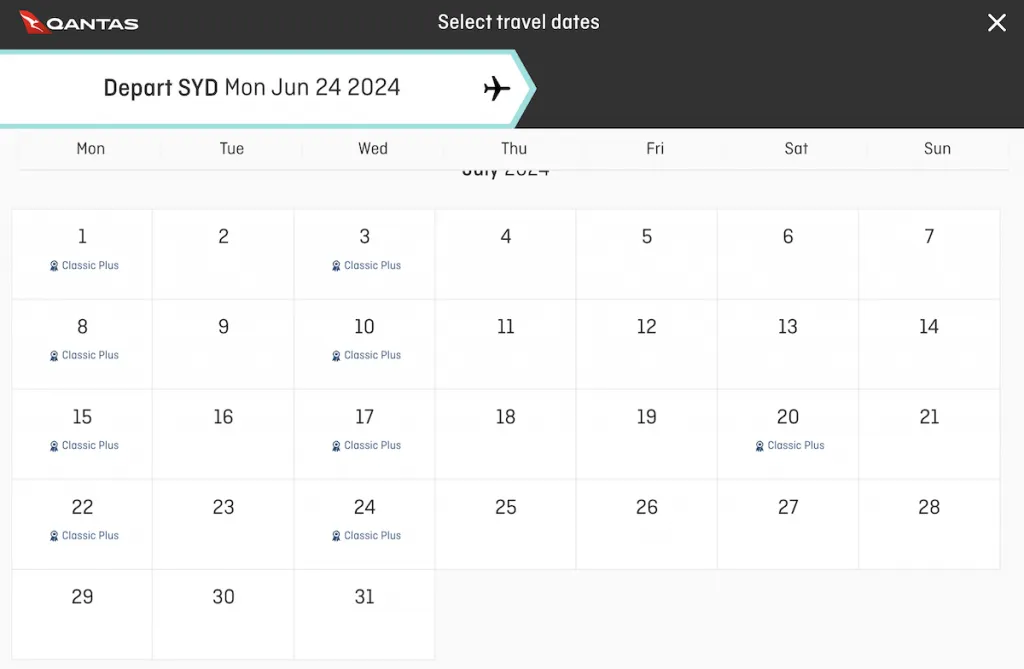Pick Friday July 19

[x=647, y=434]
